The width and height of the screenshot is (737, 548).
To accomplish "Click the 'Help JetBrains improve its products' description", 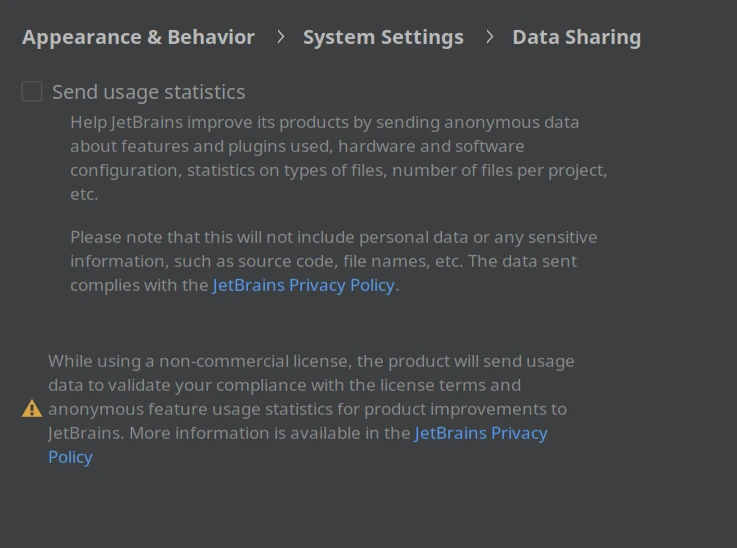I will [x=338, y=158].
